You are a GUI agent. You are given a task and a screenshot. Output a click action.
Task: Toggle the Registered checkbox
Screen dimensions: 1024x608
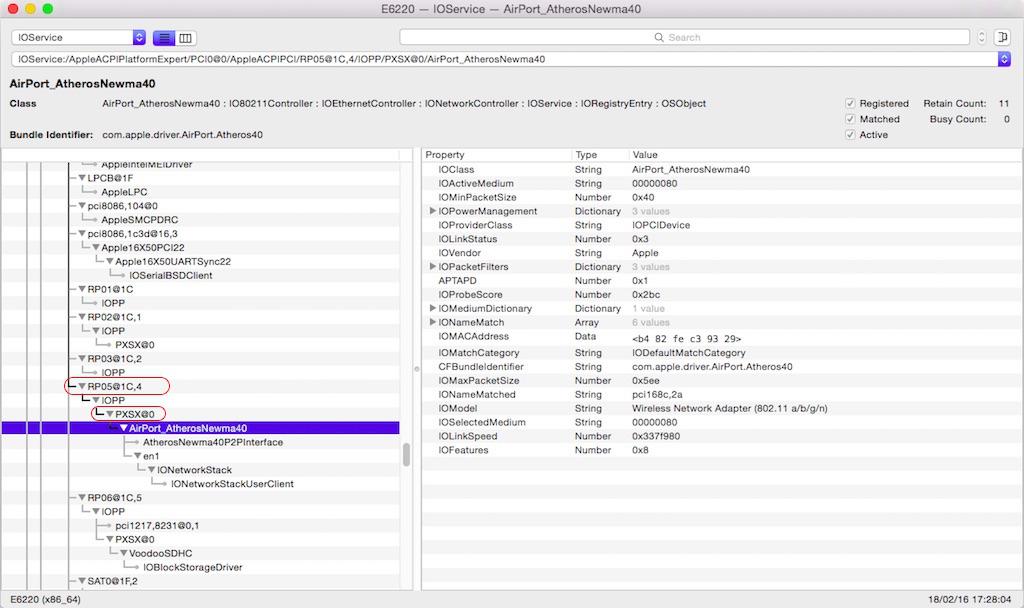click(850, 103)
